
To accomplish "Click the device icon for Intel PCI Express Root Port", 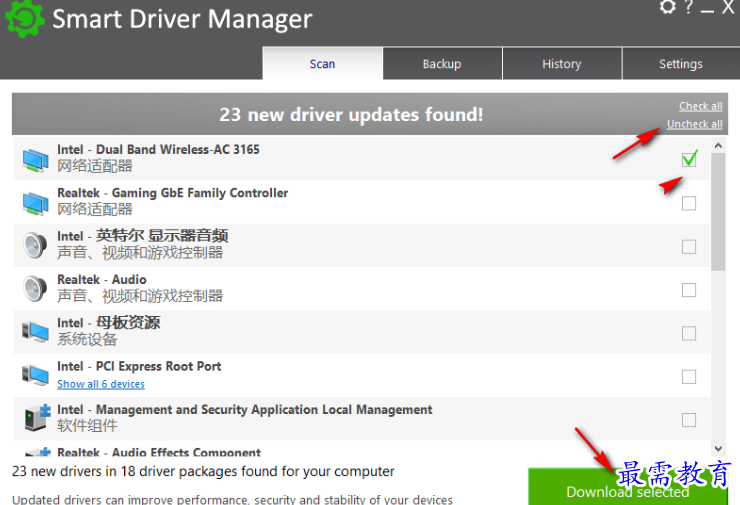I will click(35, 375).
